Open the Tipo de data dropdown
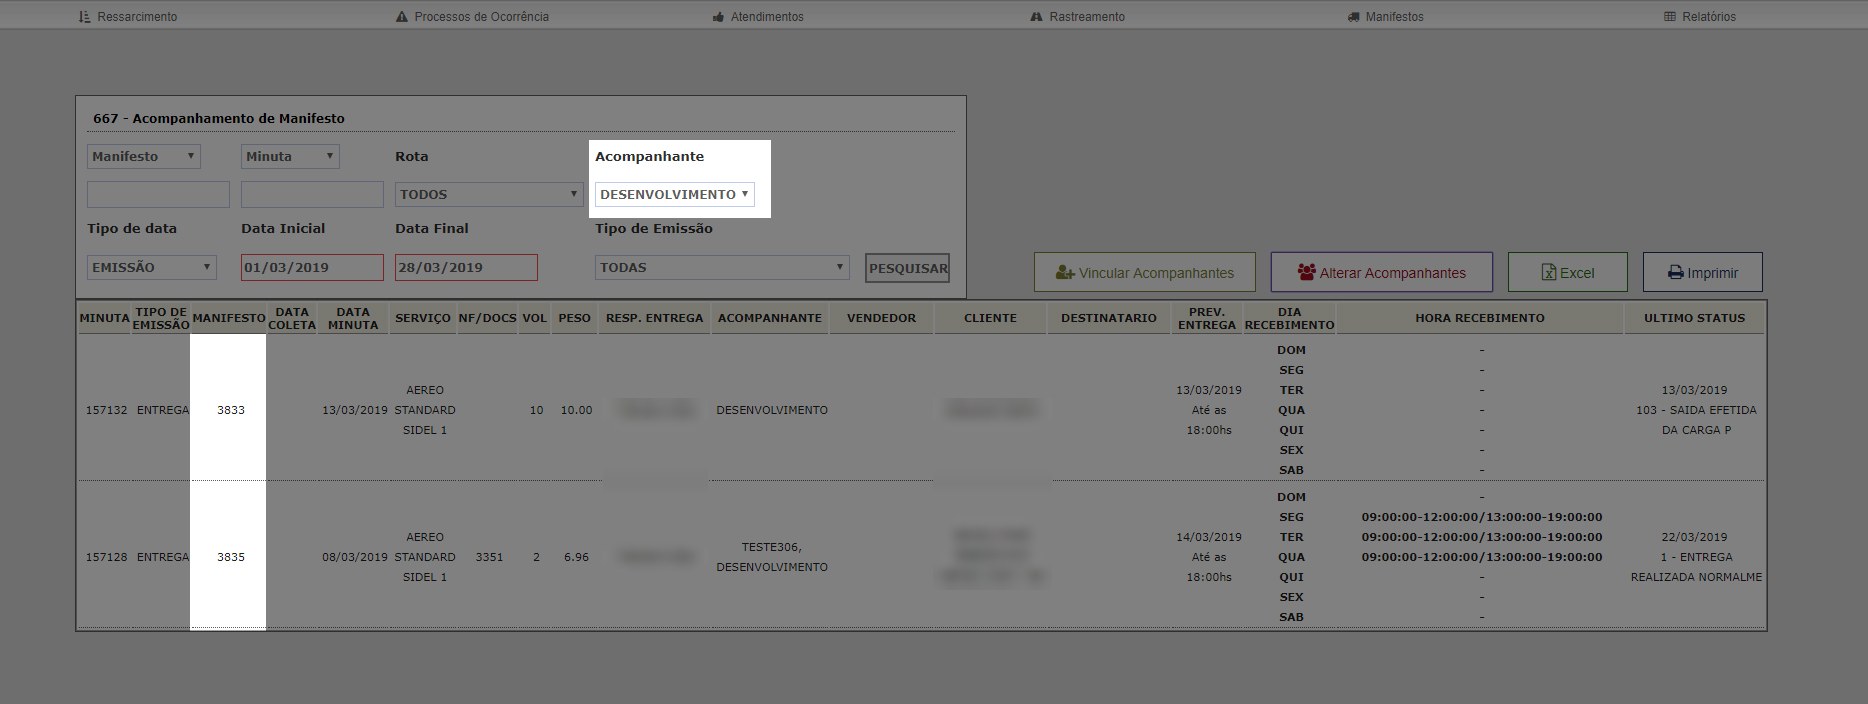 151,267
